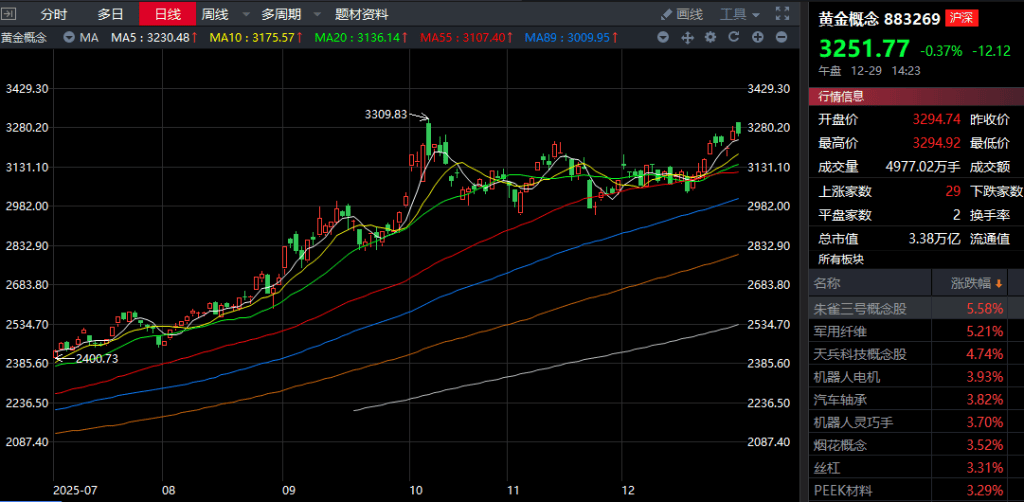This screenshot has height=502, width=1024.
Task: Zoom in with the plus icon
Action: [756, 37]
